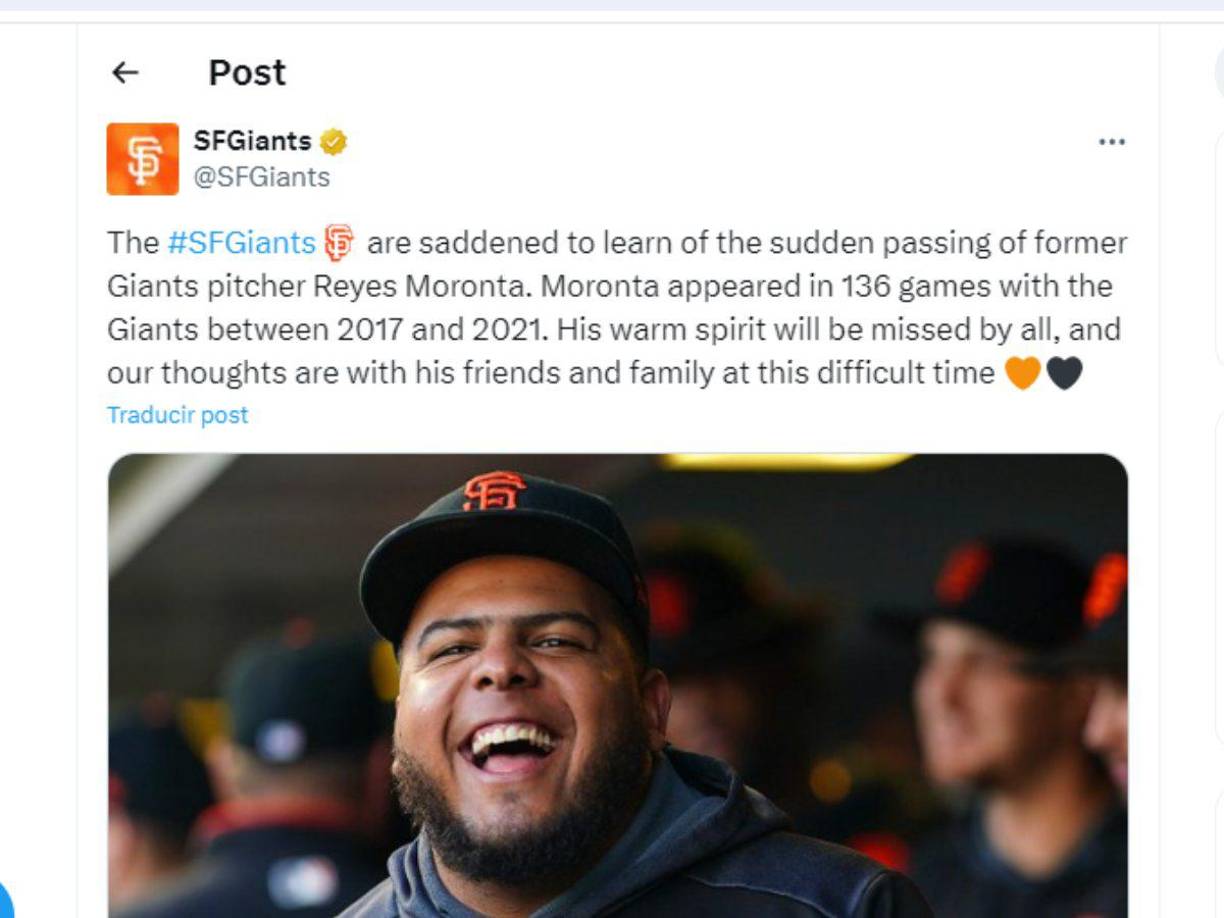This screenshot has width=1224, height=918.
Task: Click the more options ellipsis on the post
Action: (x=1112, y=143)
